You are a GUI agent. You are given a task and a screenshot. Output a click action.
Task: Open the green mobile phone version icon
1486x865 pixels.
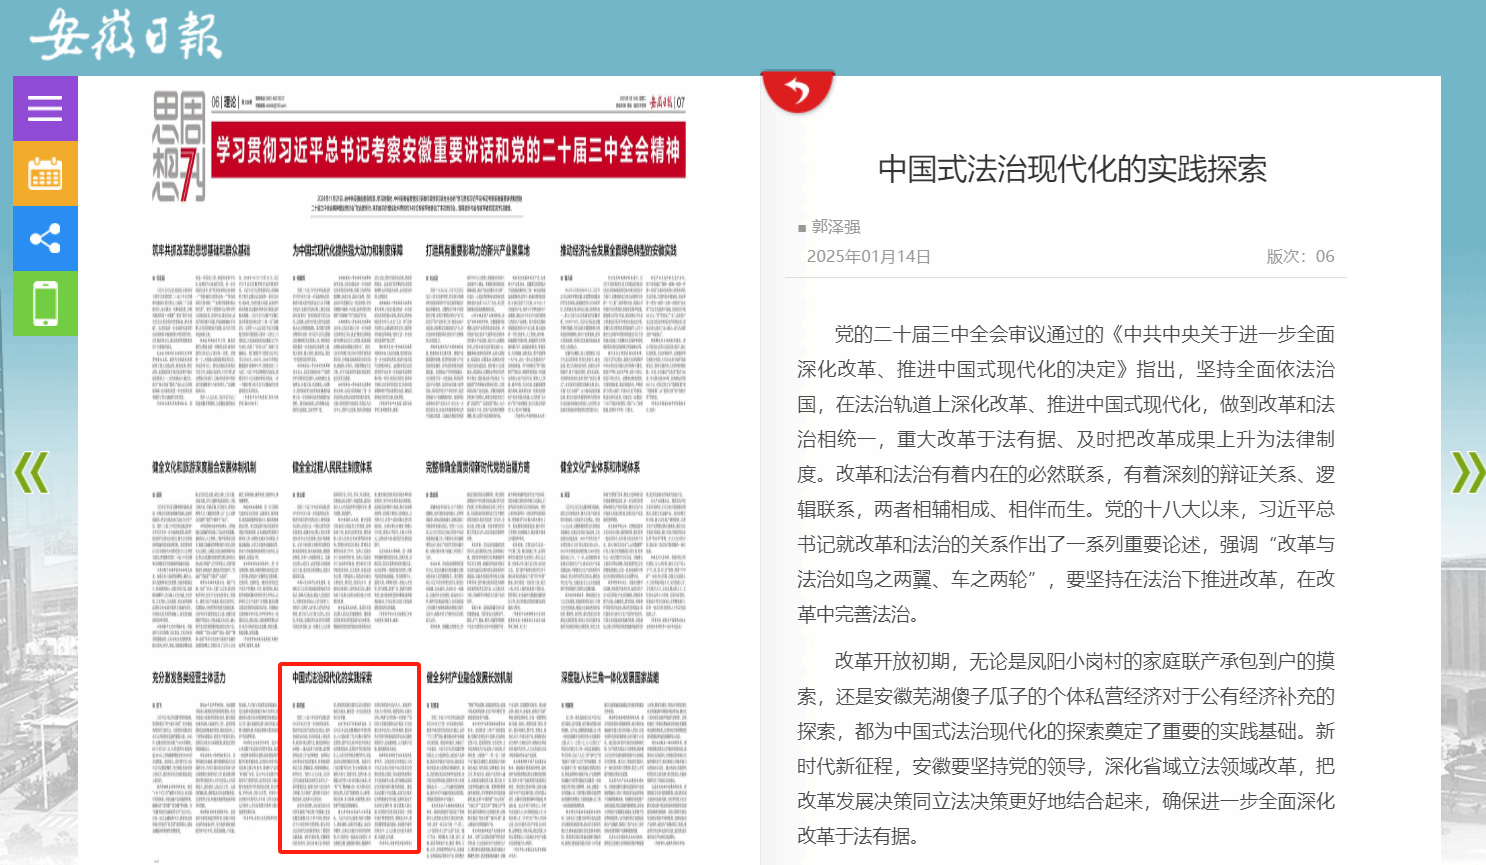click(45, 303)
